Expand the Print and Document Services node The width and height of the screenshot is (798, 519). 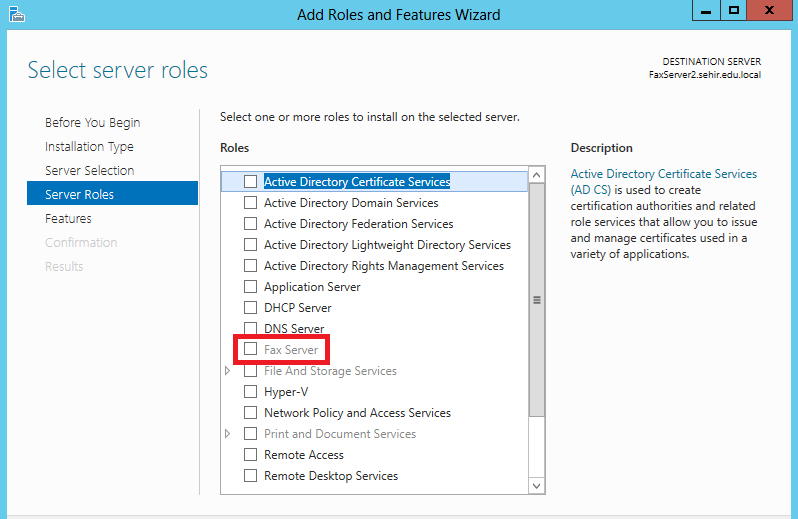[228, 434]
